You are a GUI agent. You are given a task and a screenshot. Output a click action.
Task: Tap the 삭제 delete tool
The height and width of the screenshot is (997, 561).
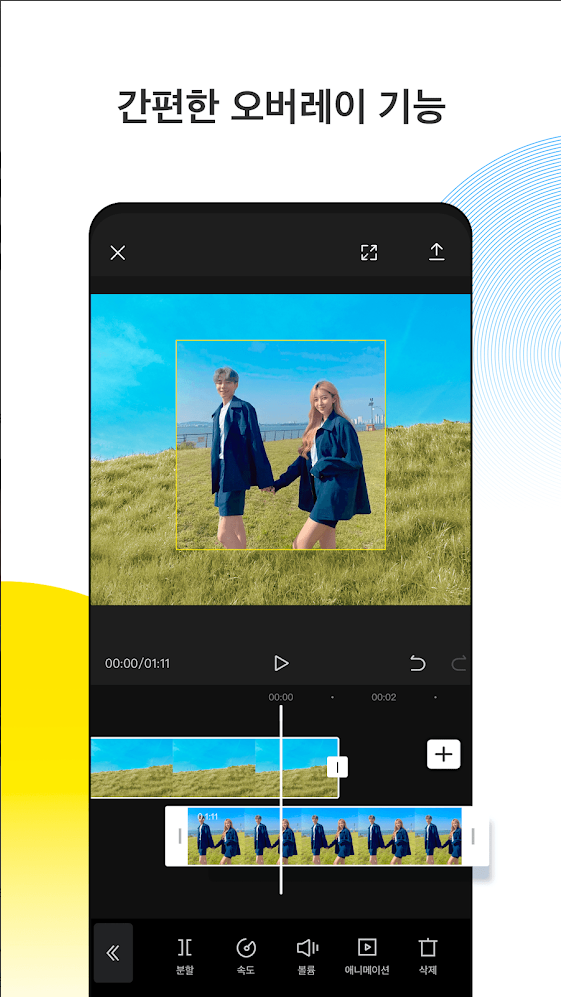click(427, 956)
